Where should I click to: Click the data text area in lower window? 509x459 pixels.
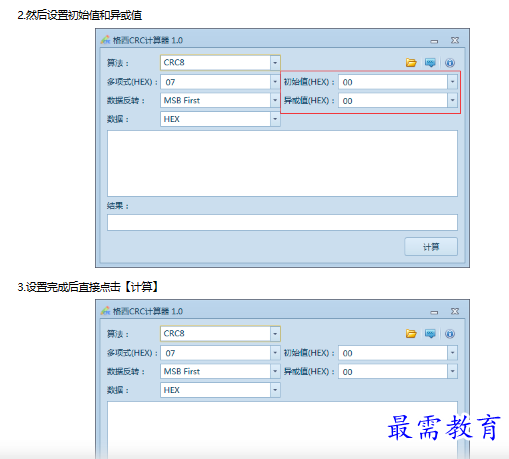(x=282, y=430)
